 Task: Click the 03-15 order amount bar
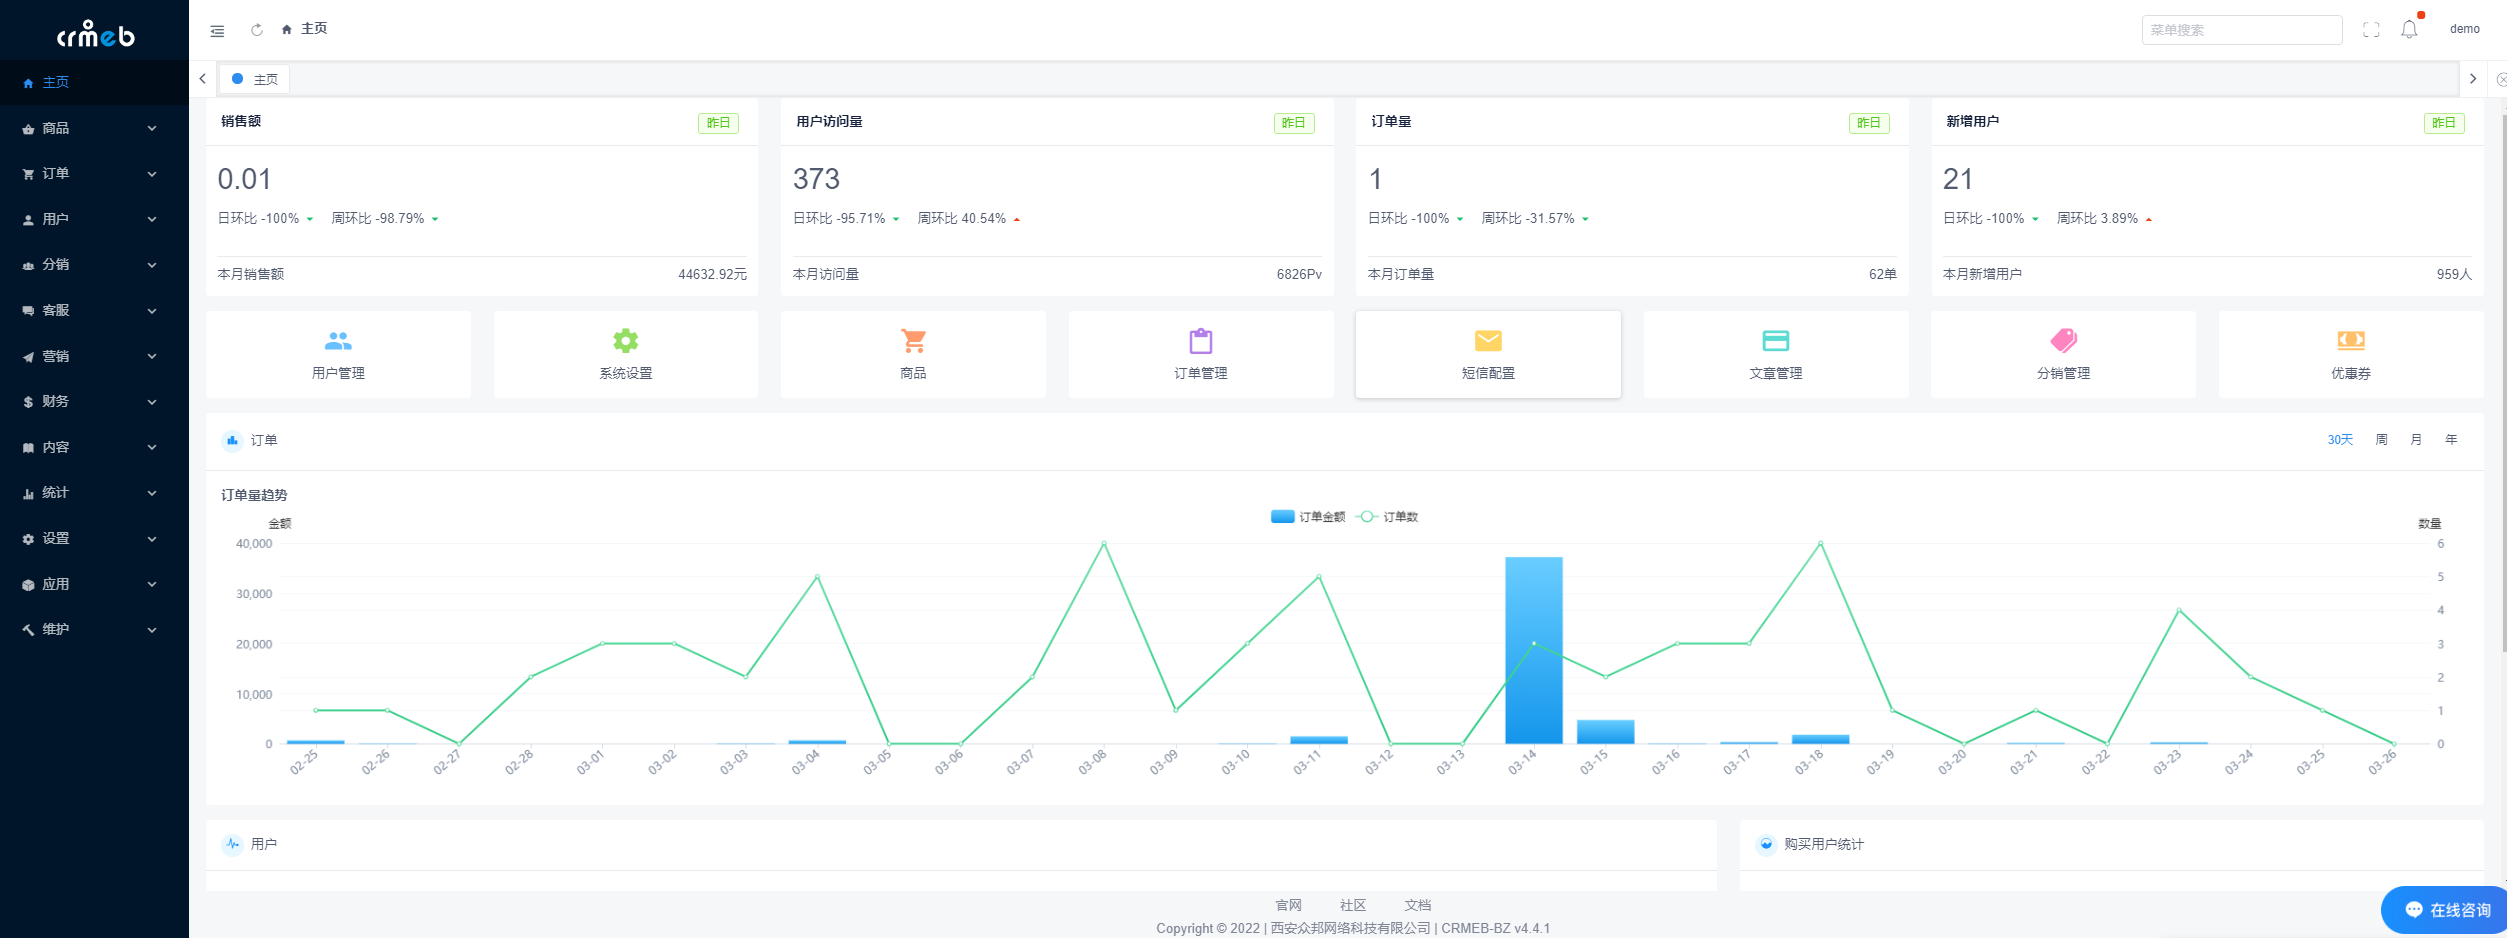pos(1606,732)
